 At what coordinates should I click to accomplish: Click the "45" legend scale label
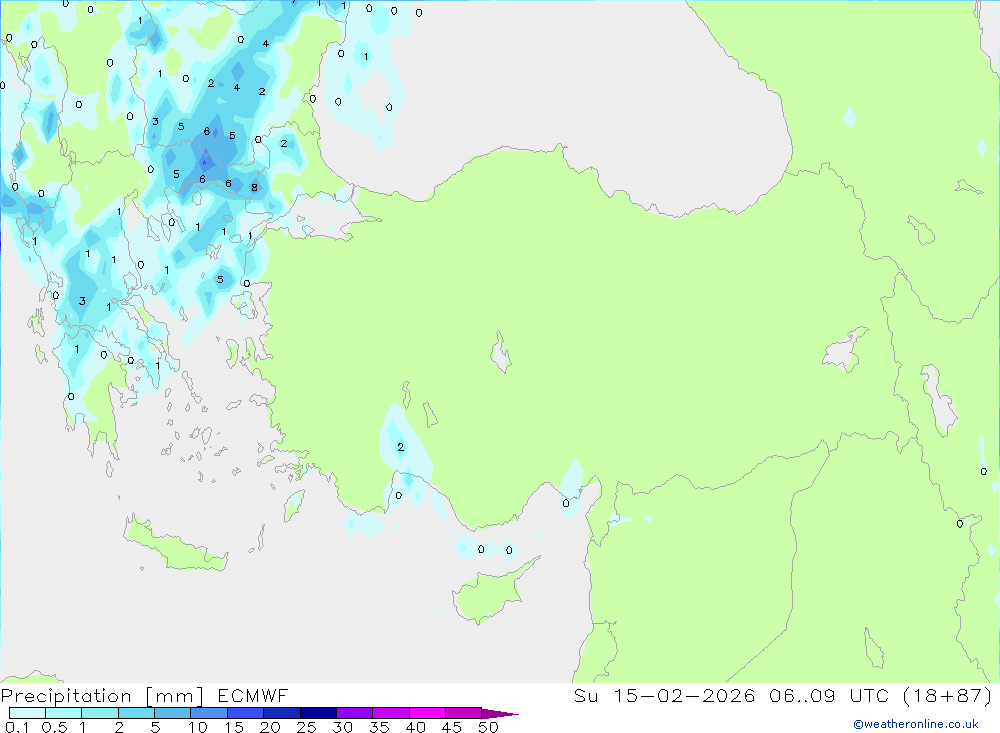click(x=452, y=727)
